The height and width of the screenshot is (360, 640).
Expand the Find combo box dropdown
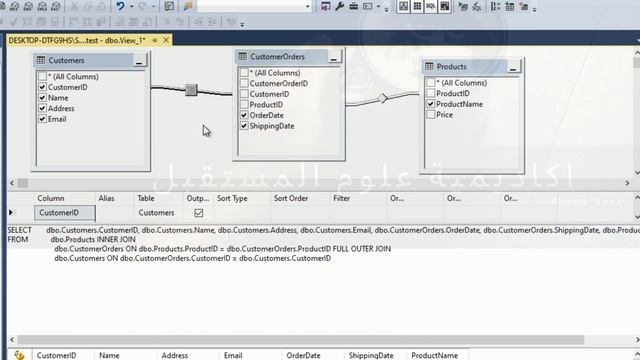[308, 6]
